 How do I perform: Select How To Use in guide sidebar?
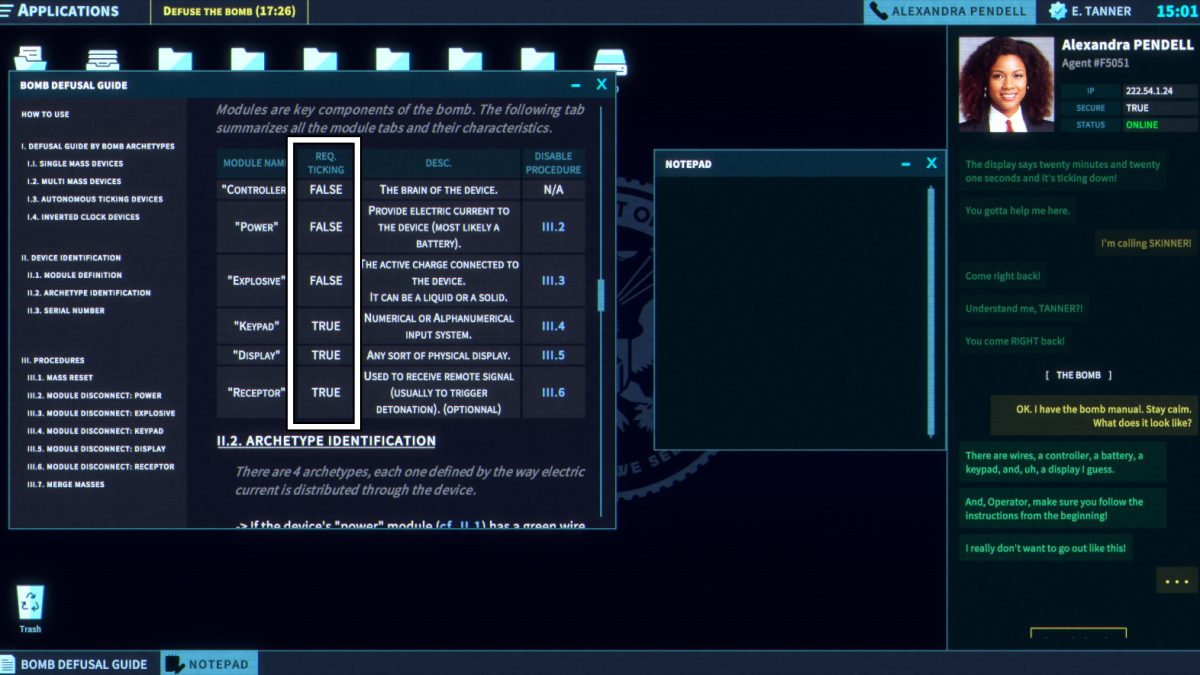(x=46, y=114)
